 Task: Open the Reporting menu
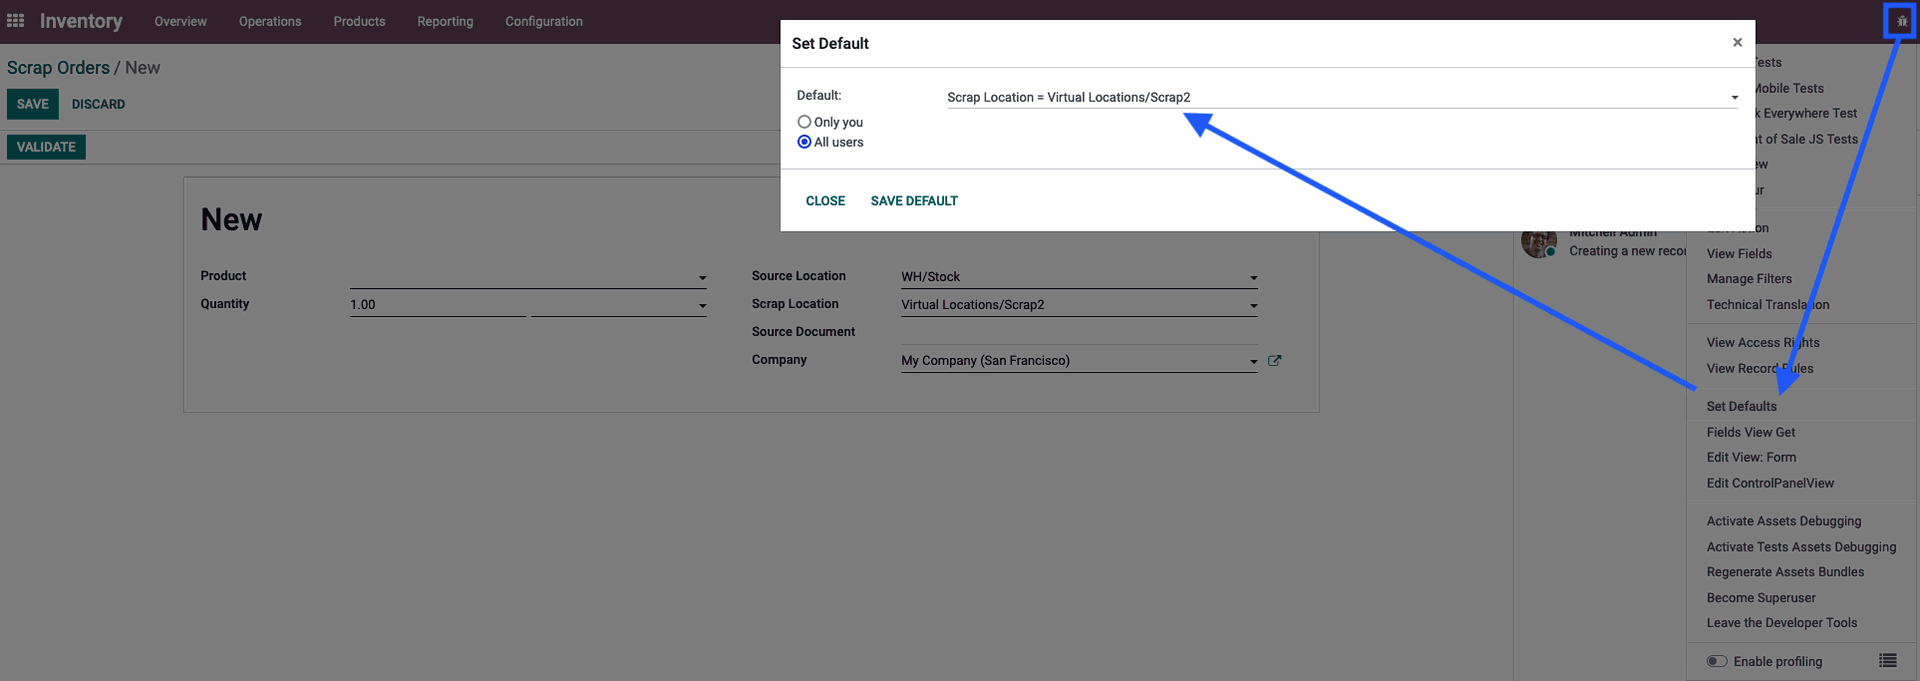point(445,21)
